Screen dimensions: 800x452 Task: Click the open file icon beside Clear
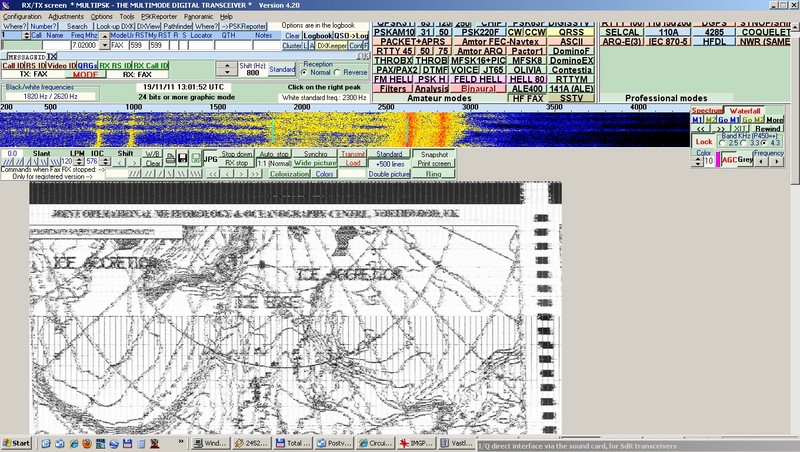click(x=169, y=158)
